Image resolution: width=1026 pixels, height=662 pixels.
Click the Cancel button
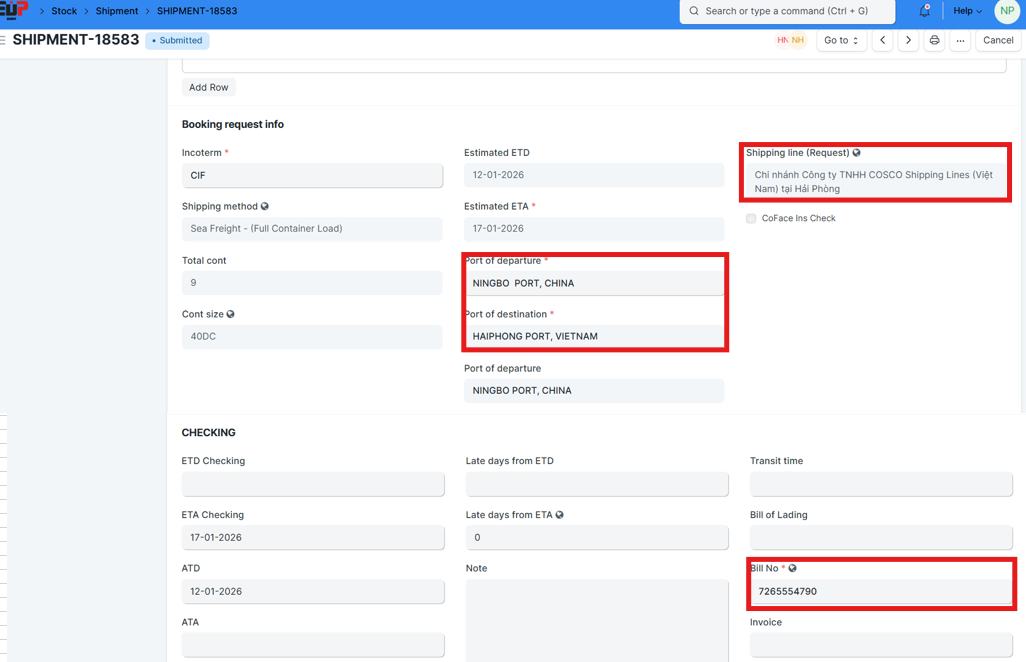tap(997, 41)
